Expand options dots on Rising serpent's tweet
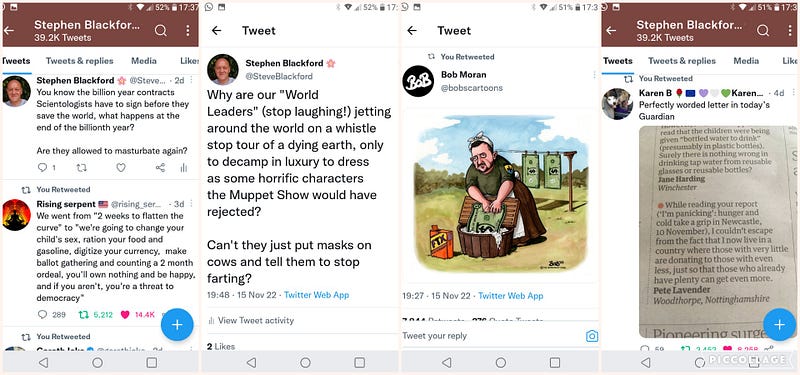Viewport: 800px width, 375px height. [192, 204]
